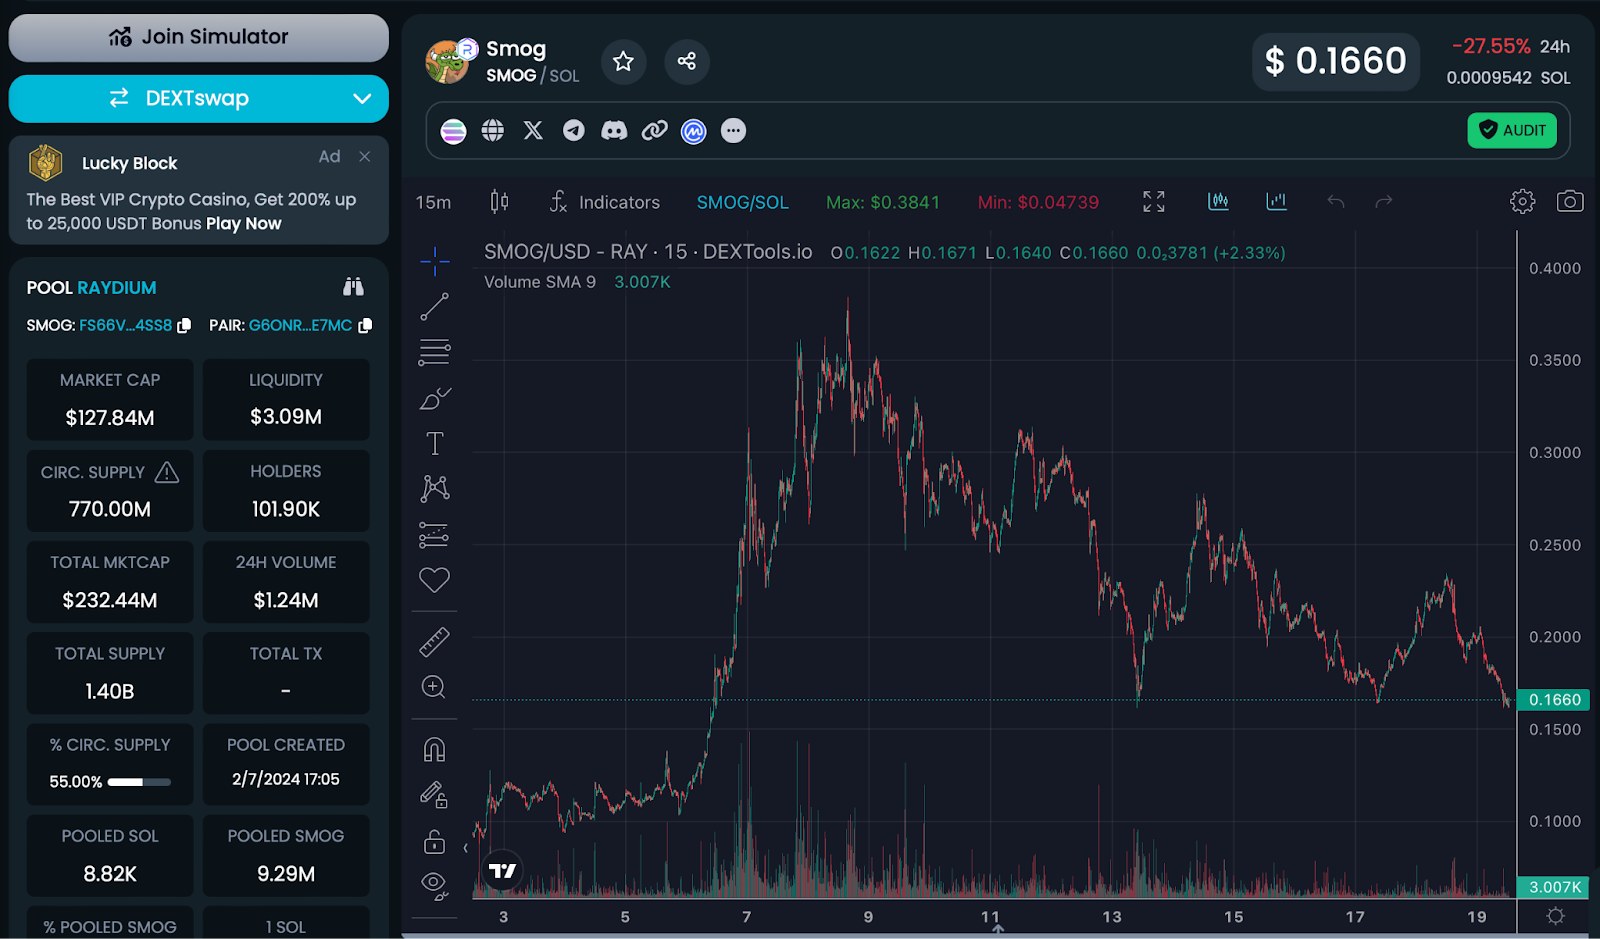The width and height of the screenshot is (1600, 939).
Task: Open the token website globe icon
Action: tap(493, 131)
